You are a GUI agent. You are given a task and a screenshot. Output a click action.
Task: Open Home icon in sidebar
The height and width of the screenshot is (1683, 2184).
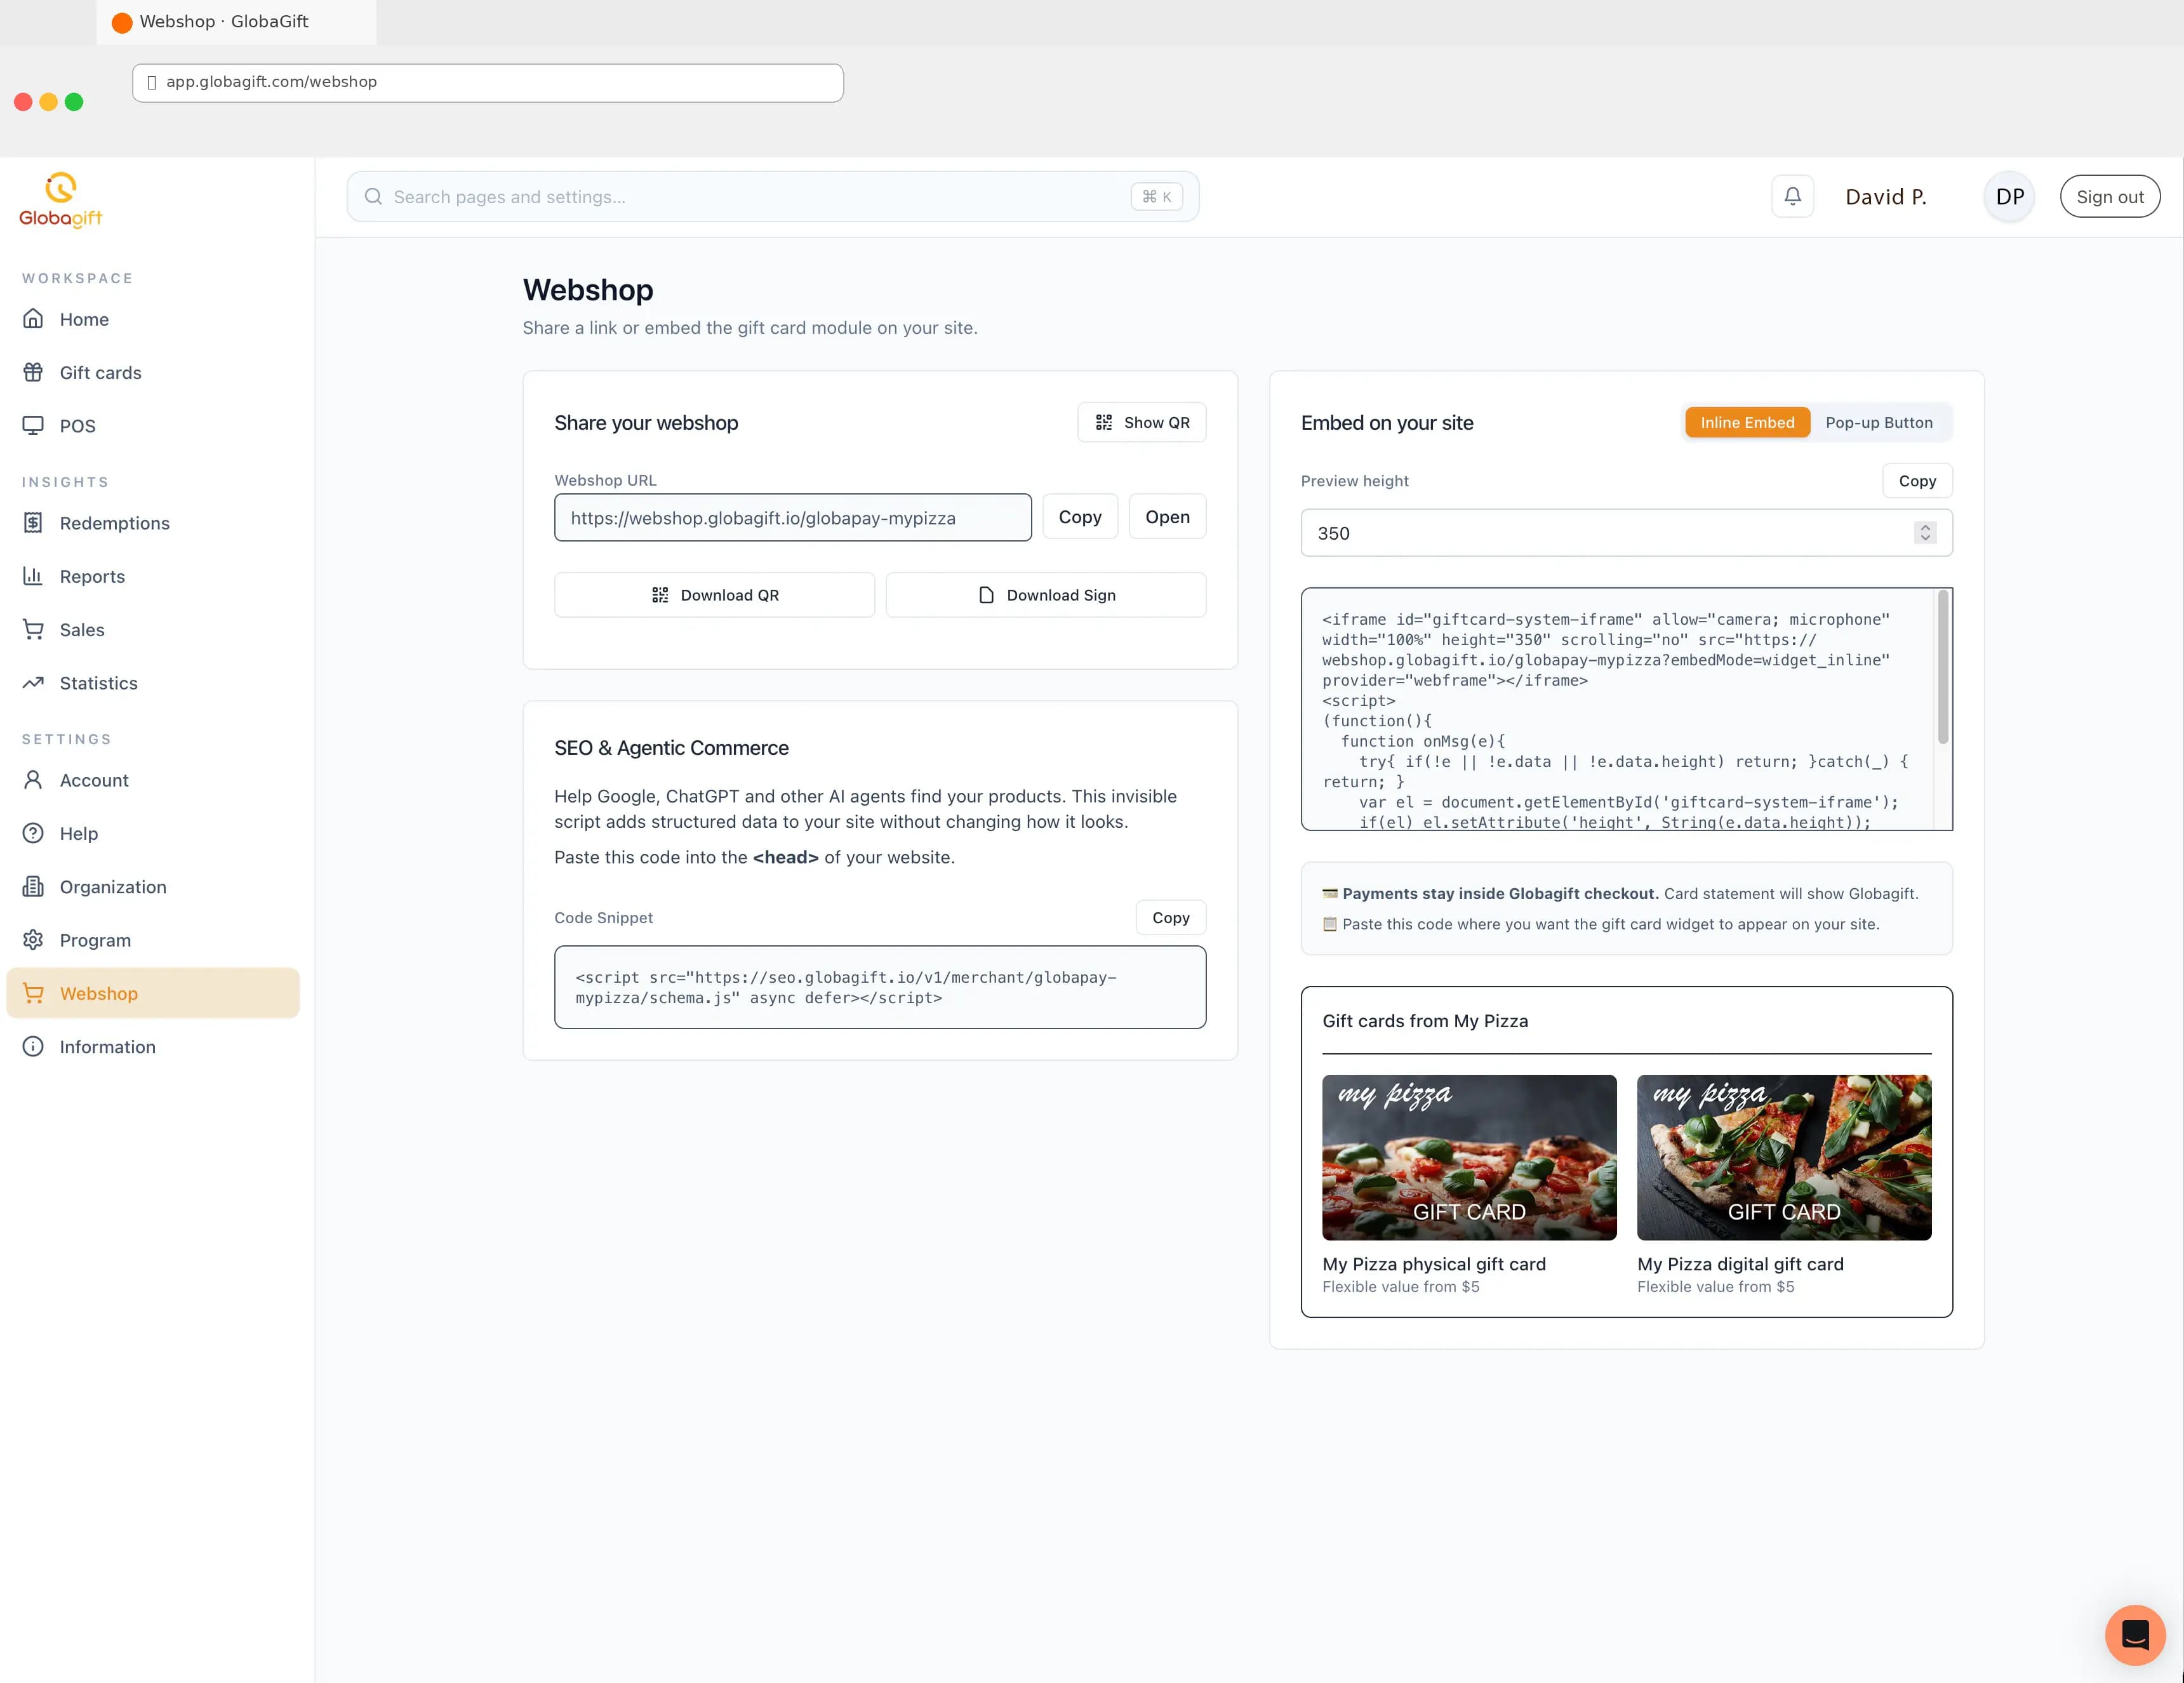(33, 319)
